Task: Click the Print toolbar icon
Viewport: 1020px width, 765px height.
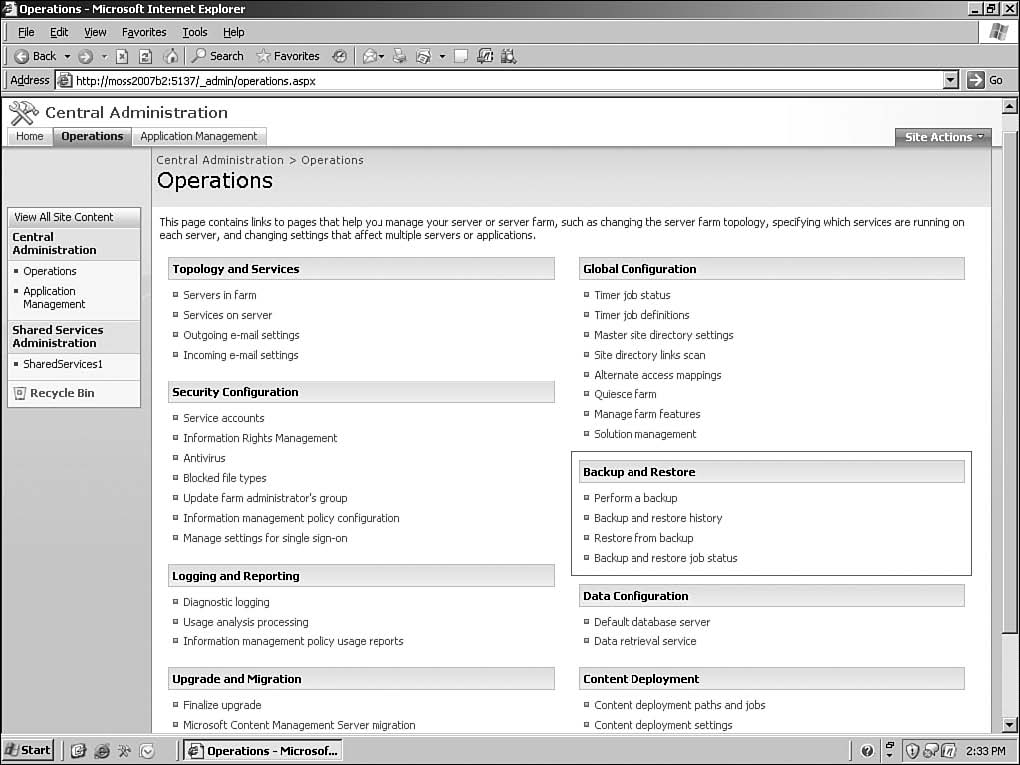Action: (x=398, y=56)
